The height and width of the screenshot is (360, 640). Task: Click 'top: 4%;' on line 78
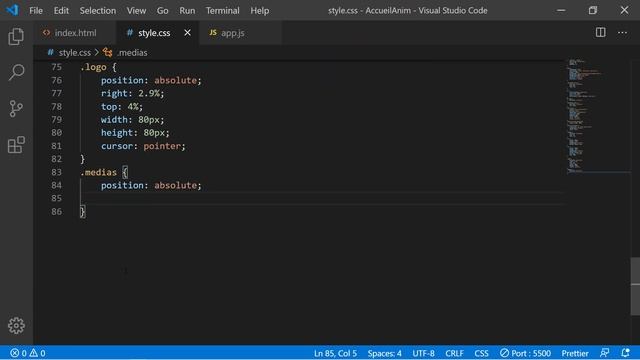point(122,107)
